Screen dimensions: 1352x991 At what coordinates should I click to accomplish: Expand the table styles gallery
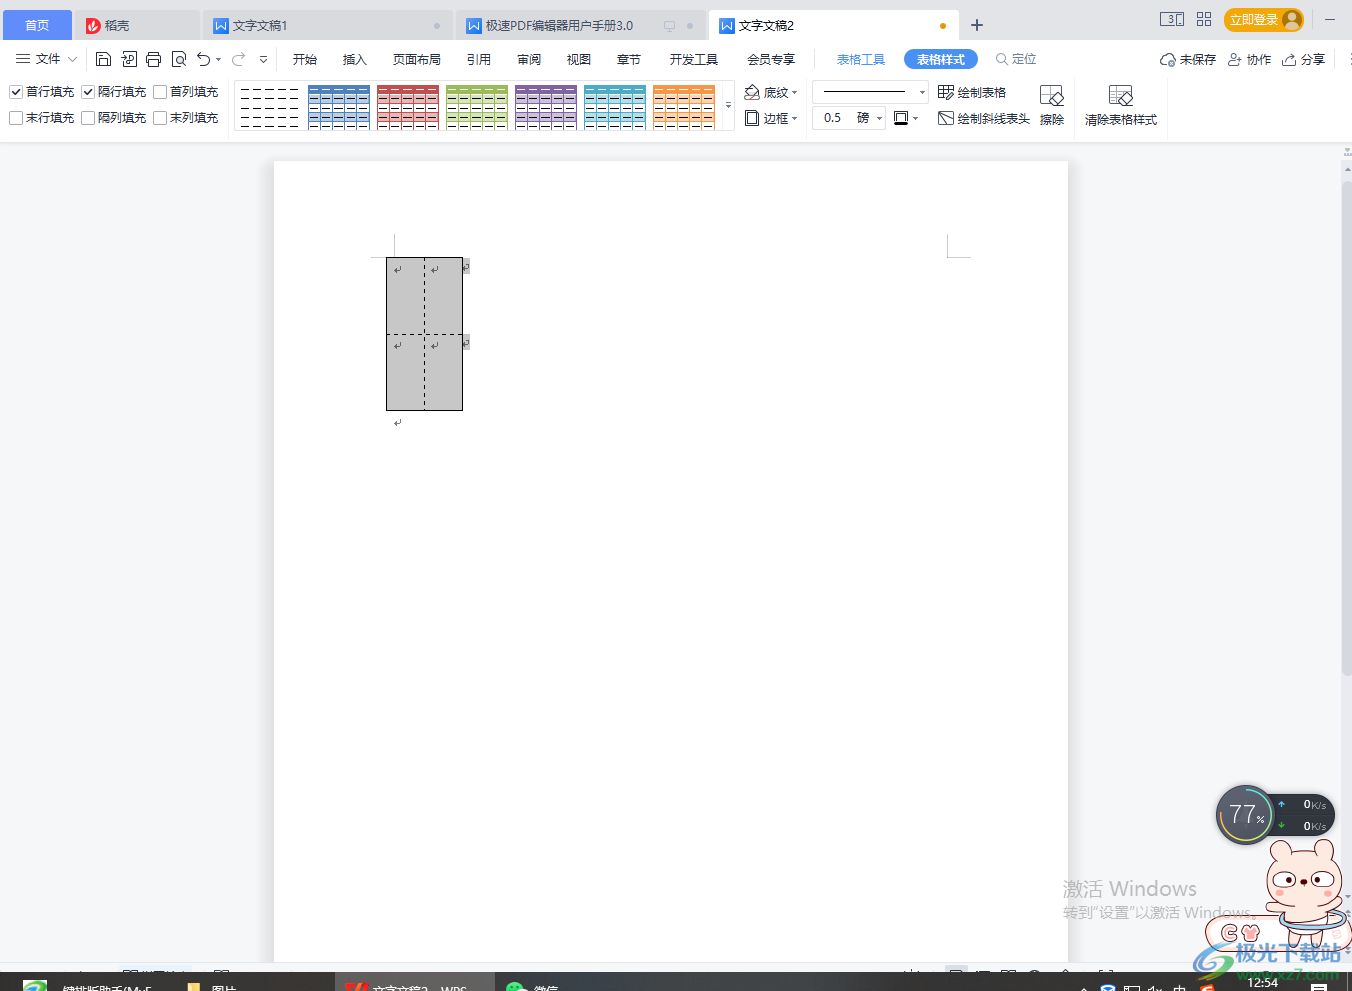pyautogui.click(x=728, y=106)
